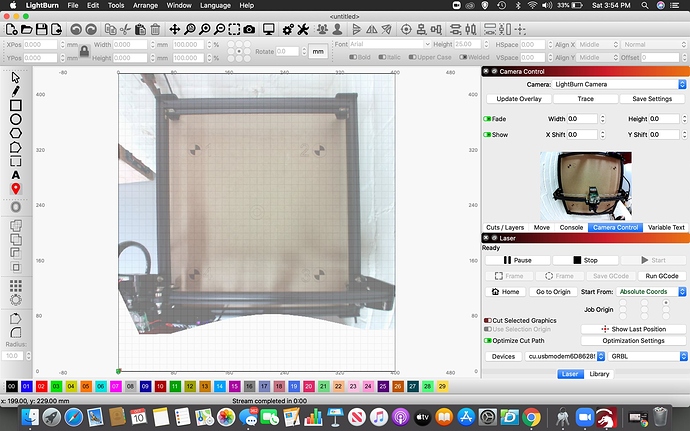Open the cu.usbmodem port dropdown

click(565, 357)
